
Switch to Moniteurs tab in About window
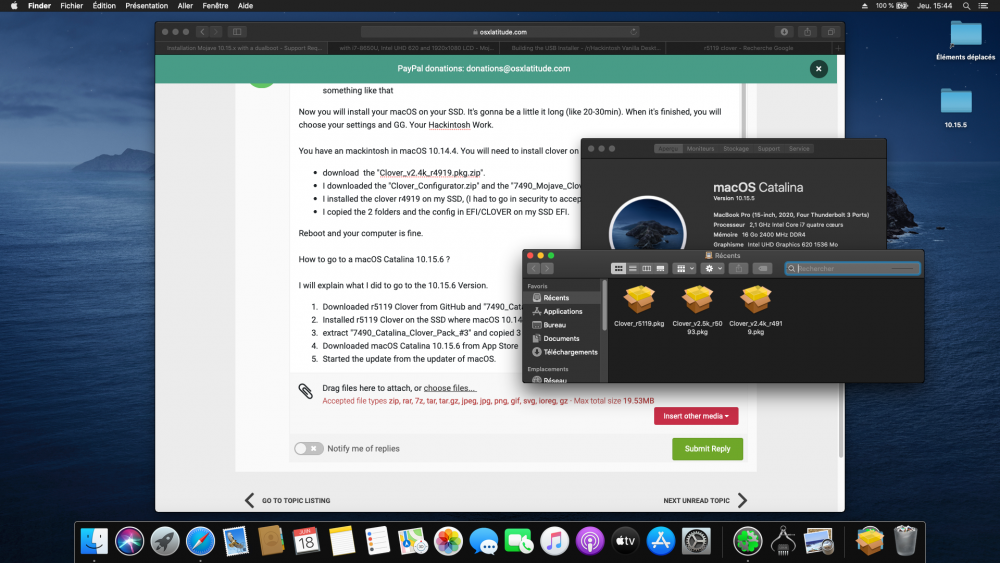pyautogui.click(x=700, y=149)
